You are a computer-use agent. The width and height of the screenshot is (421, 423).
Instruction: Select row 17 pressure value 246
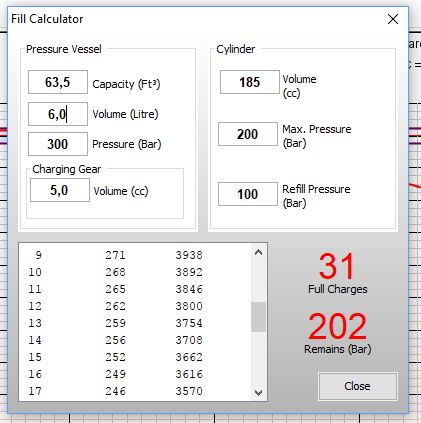[115, 391]
